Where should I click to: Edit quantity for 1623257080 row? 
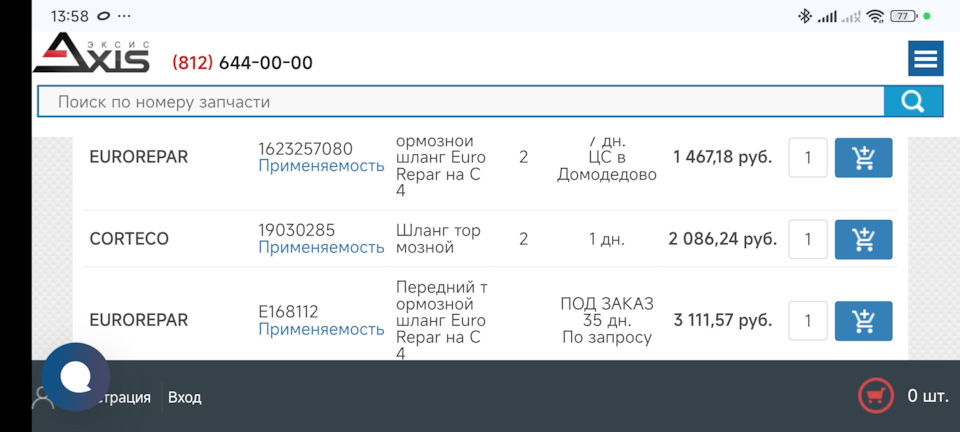pos(808,158)
